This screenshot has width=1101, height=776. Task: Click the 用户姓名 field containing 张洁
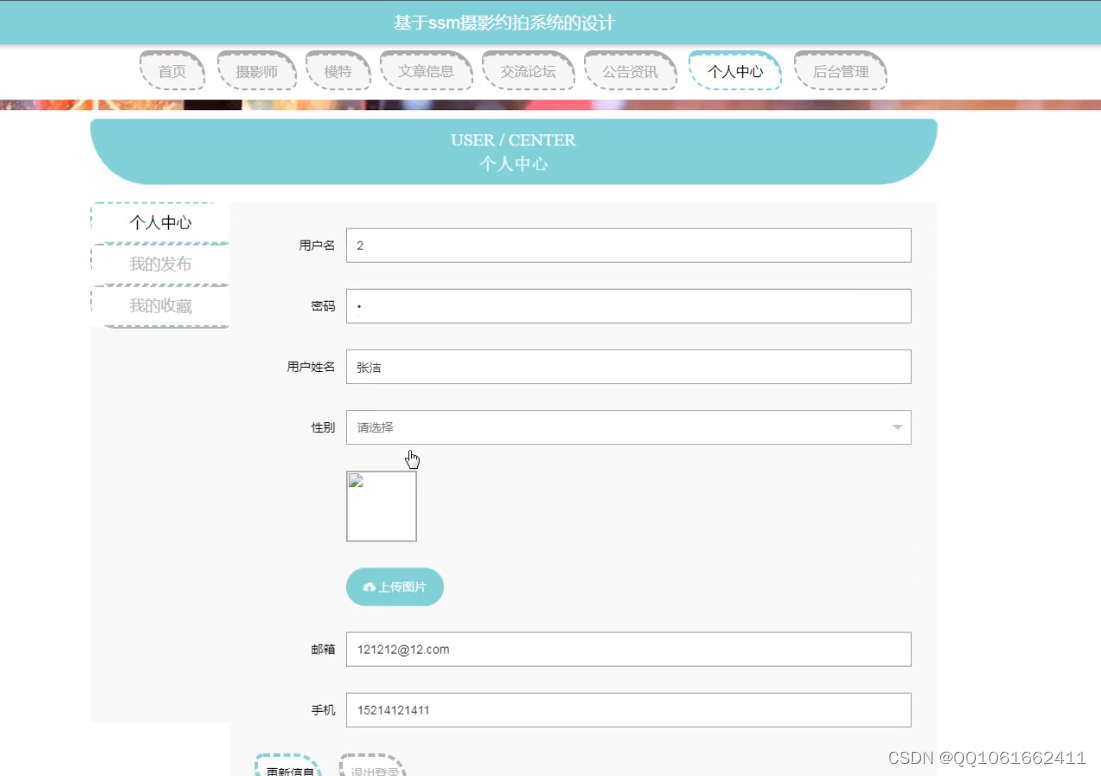point(628,367)
